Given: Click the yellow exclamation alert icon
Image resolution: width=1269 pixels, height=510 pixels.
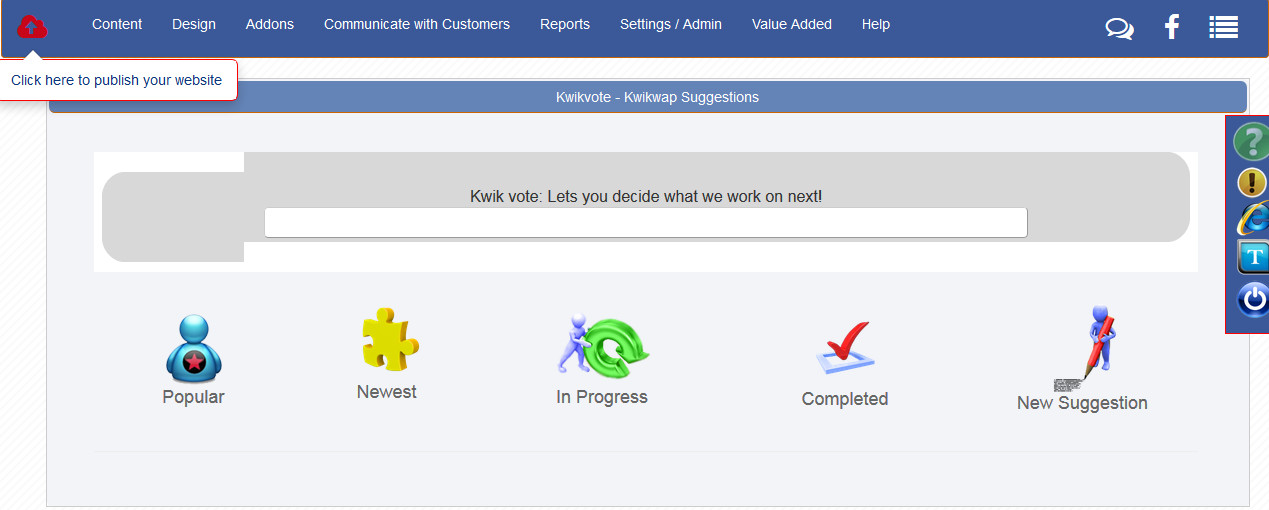Looking at the screenshot, I should coord(1252,182).
